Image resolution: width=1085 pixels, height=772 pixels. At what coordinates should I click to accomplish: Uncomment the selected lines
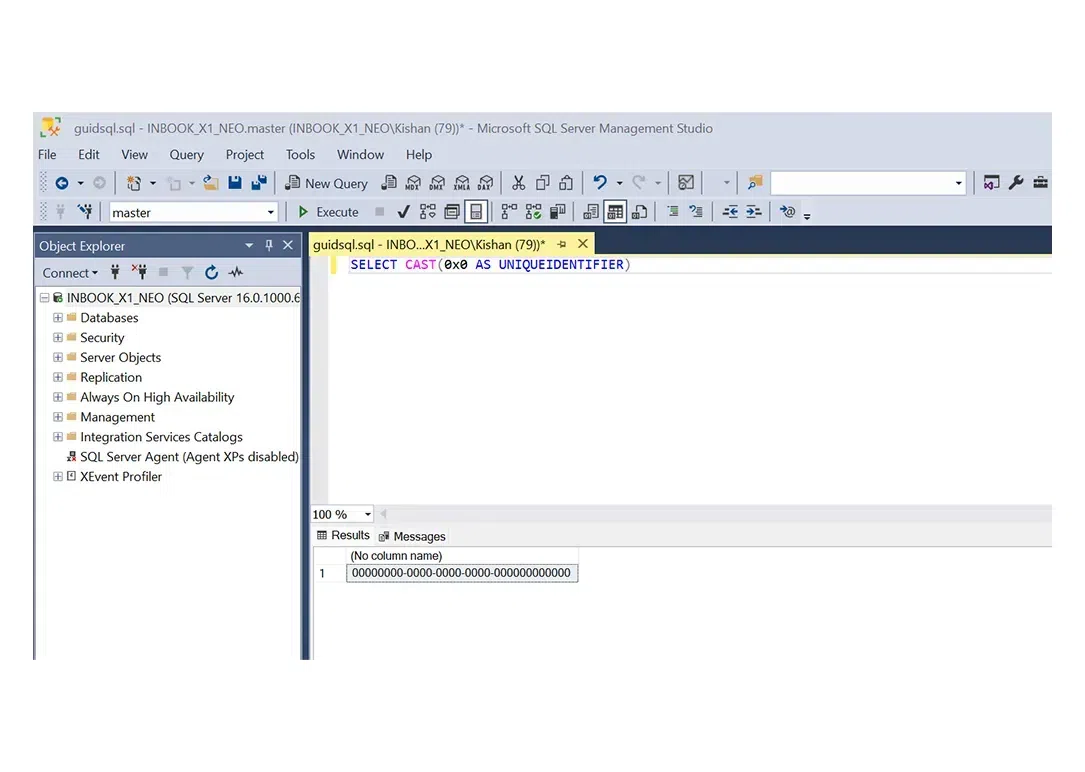[696, 212]
